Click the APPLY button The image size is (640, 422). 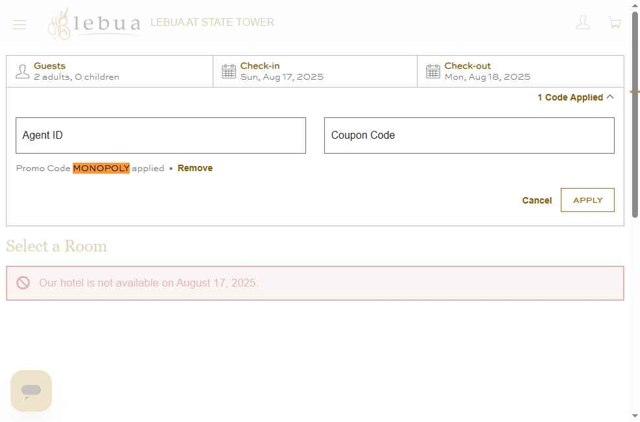[x=588, y=200]
